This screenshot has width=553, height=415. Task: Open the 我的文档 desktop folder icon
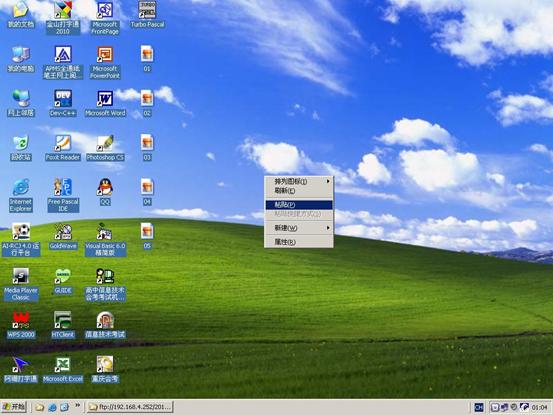(x=20, y=14)
